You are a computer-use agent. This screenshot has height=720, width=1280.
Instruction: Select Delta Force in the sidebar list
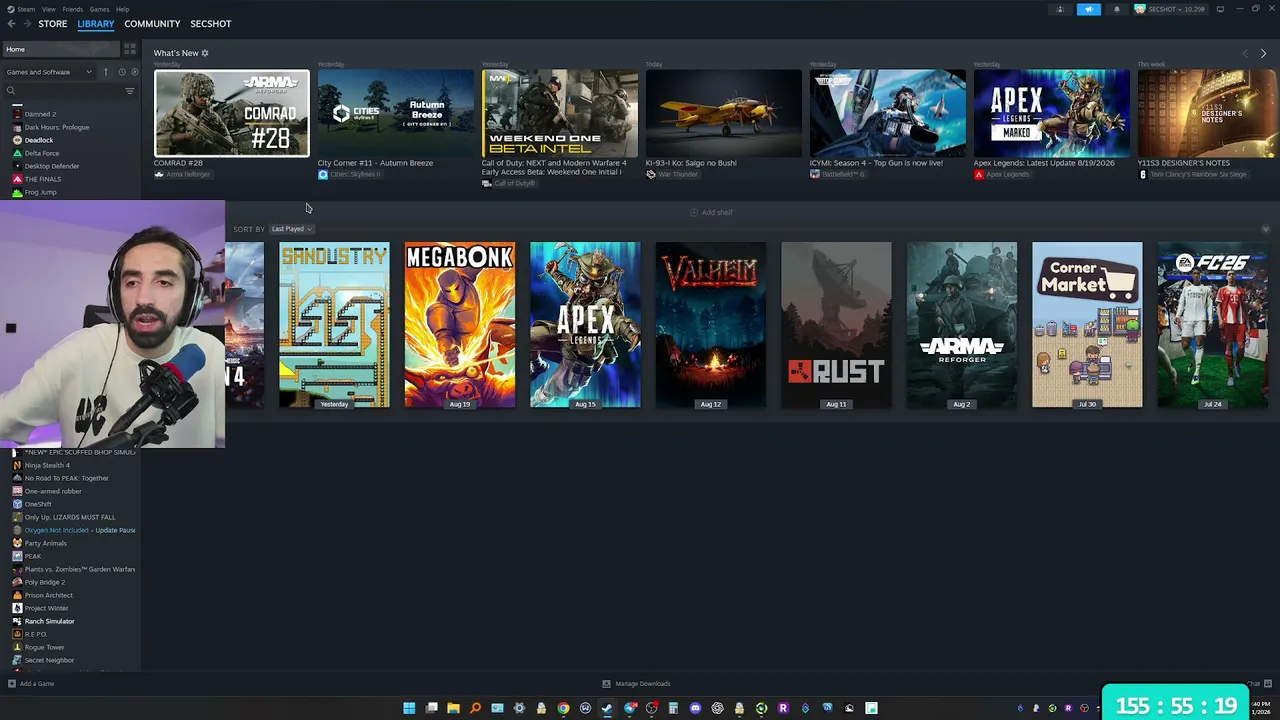[x=42, y=153]
